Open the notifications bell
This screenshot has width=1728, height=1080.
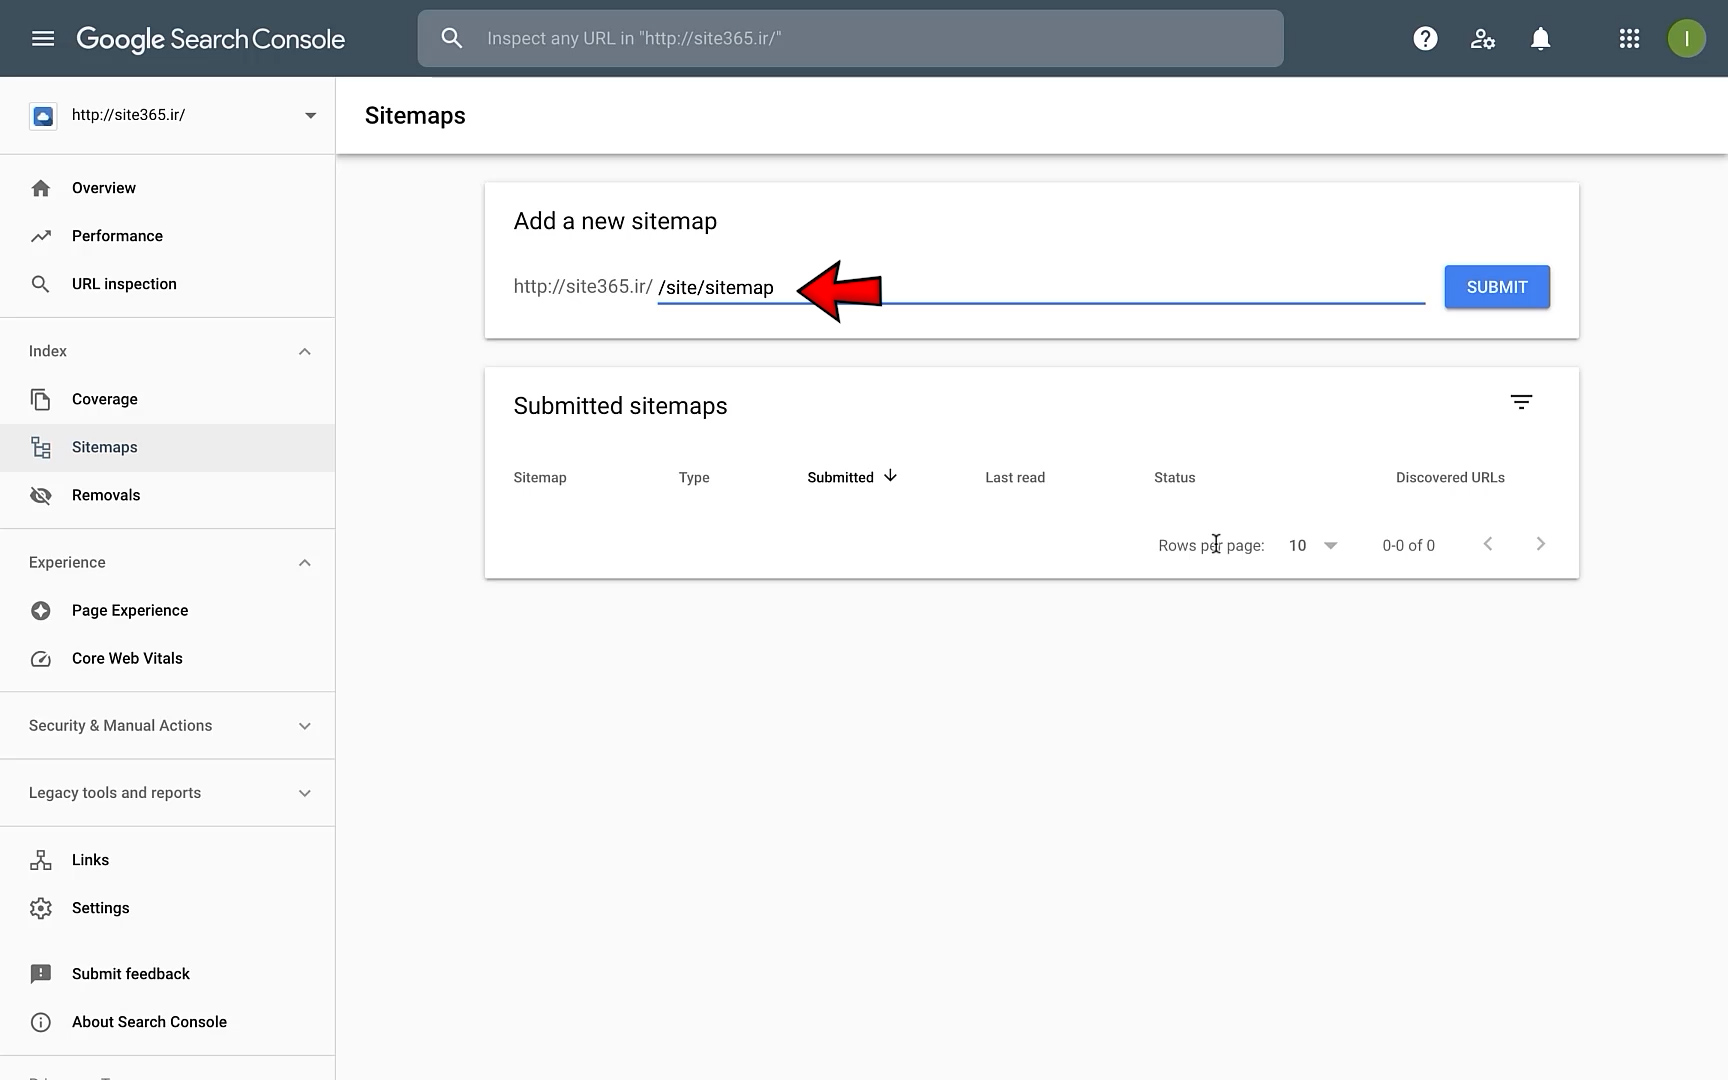tap(1540, 39)
